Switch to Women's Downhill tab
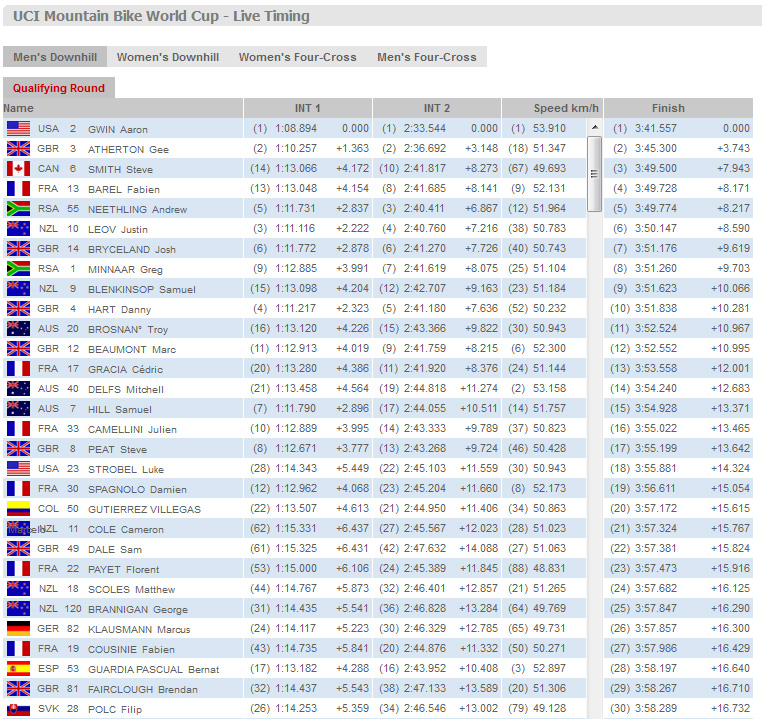765x719 pixels. 168,57
